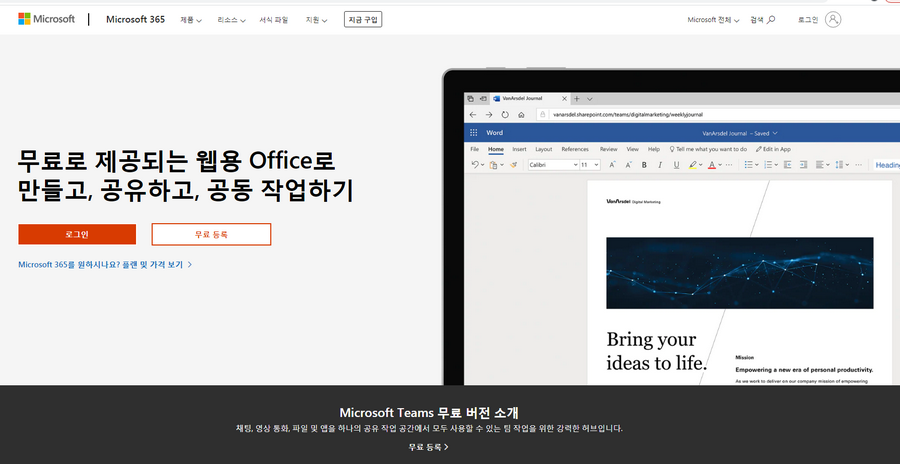The width and height of the screenshot is (900, 464).
Task: Click the paragraph alignment icon
Action: (820, 165)
